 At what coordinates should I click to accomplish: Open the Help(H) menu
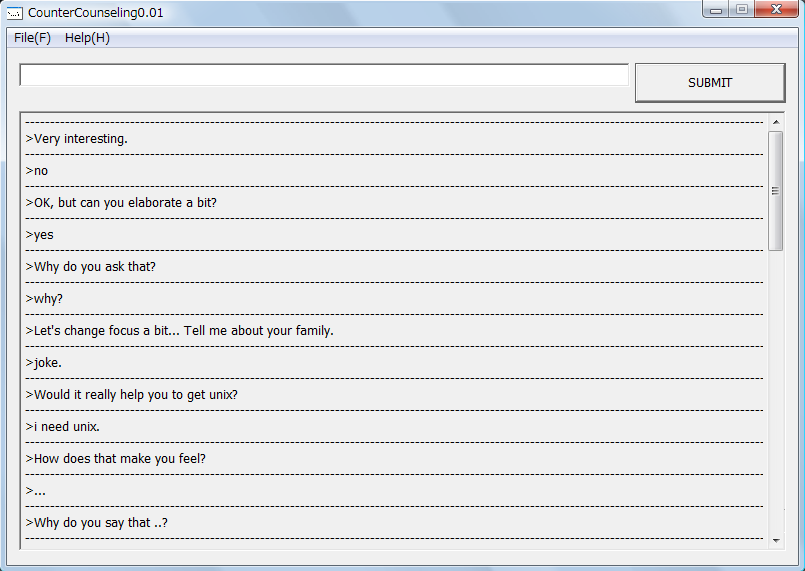coord(87,38)
